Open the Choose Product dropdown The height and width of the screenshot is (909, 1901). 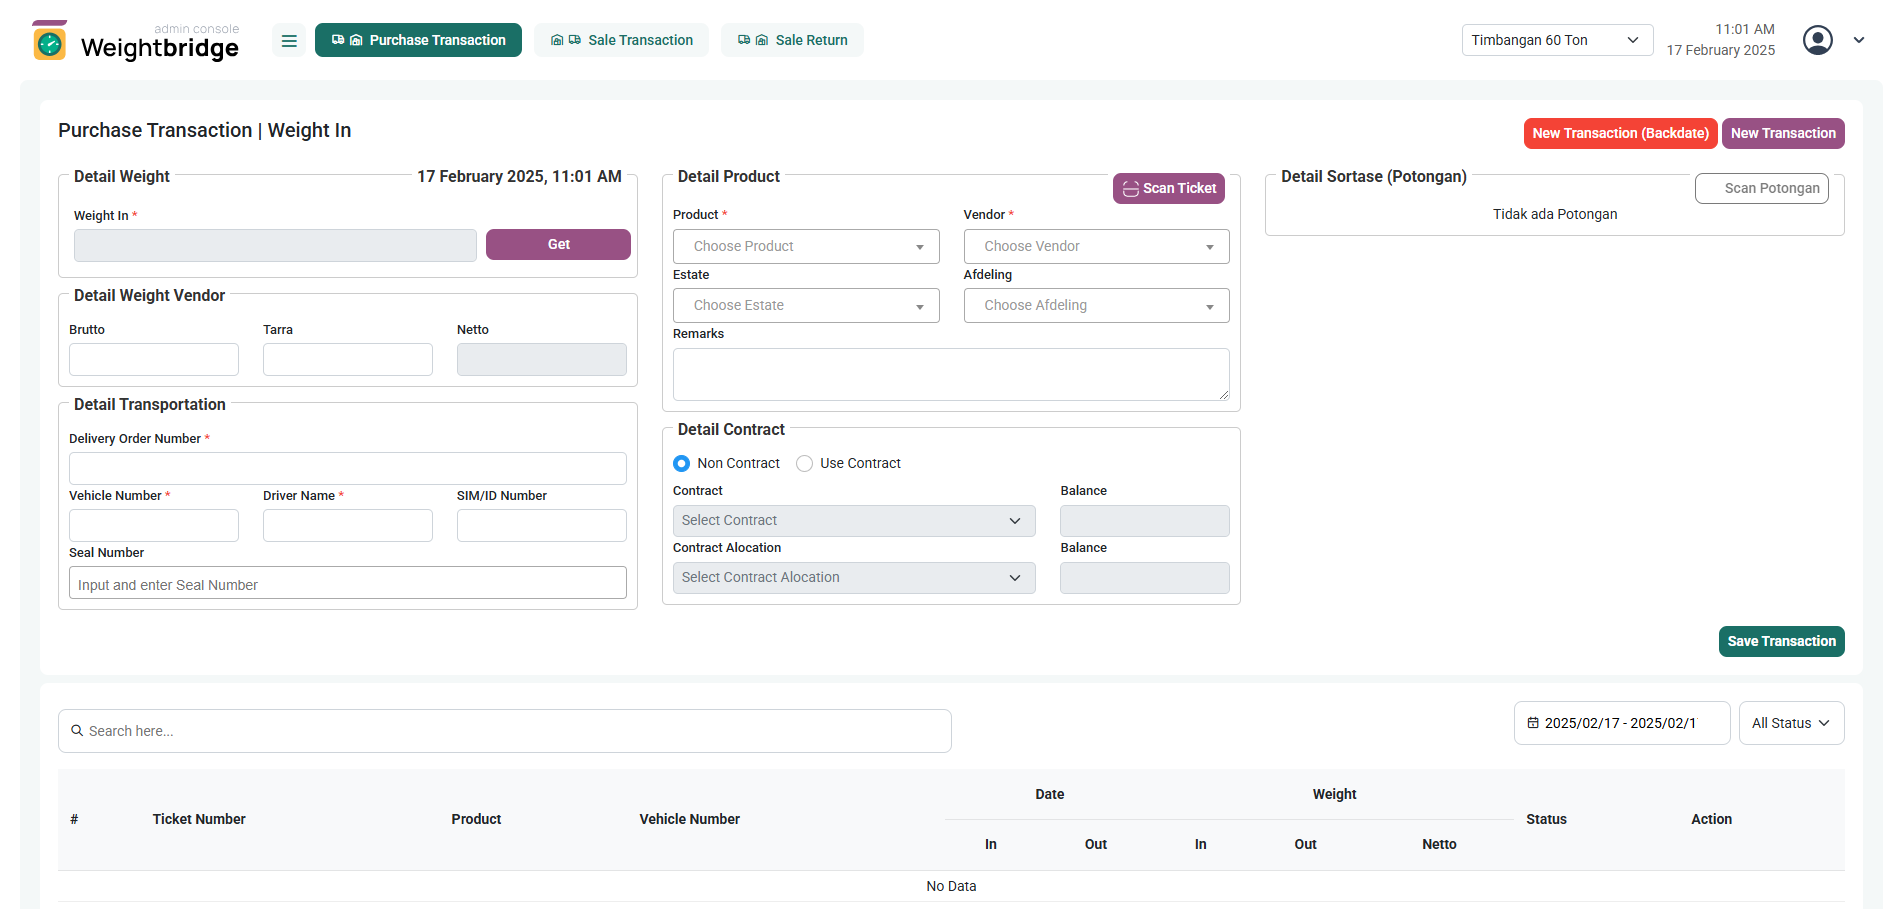coord(806,246)
